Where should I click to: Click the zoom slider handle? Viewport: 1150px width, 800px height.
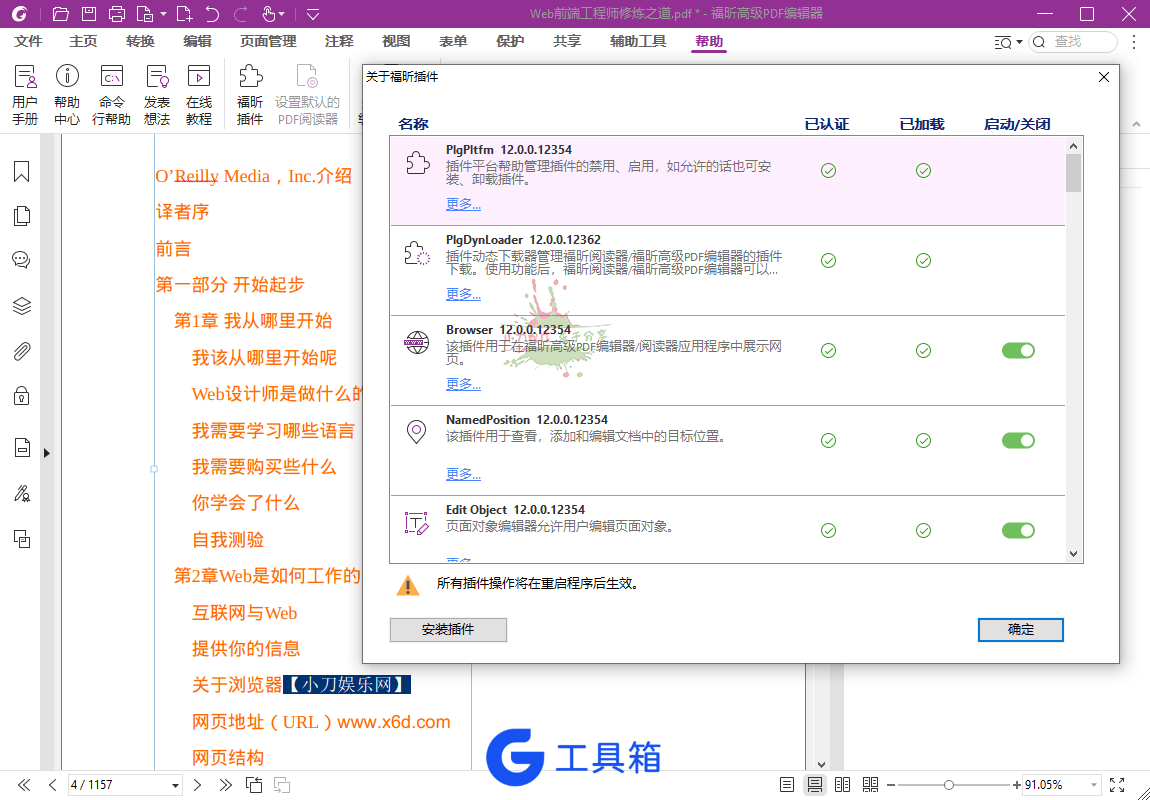(948, 785)
